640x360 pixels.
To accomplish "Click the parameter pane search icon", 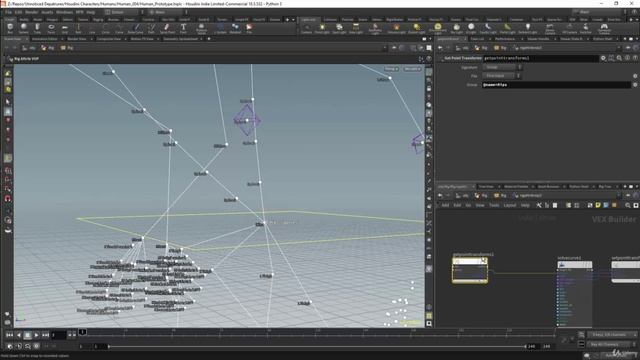I will pyautogui.click(x=619, y=58).
